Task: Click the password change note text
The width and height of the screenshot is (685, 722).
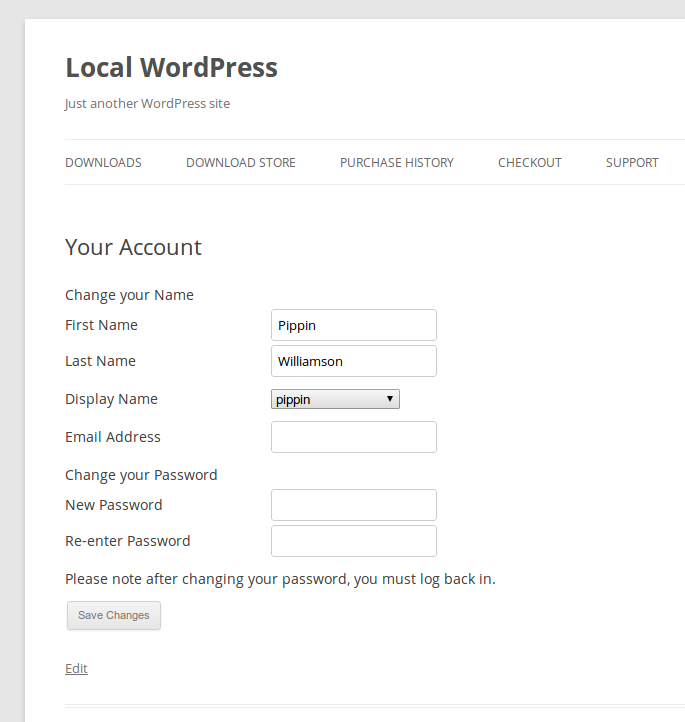Action: pos(280,579)
